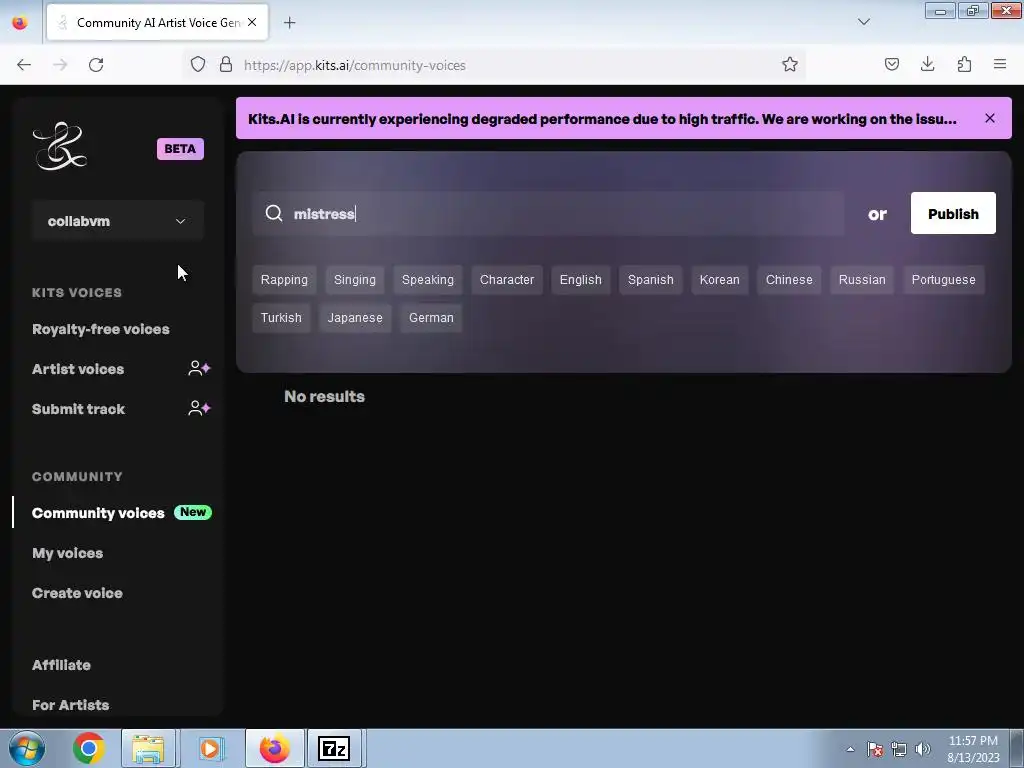
Task: Click the browser forward arrow
Action: (x=60, y=65)
